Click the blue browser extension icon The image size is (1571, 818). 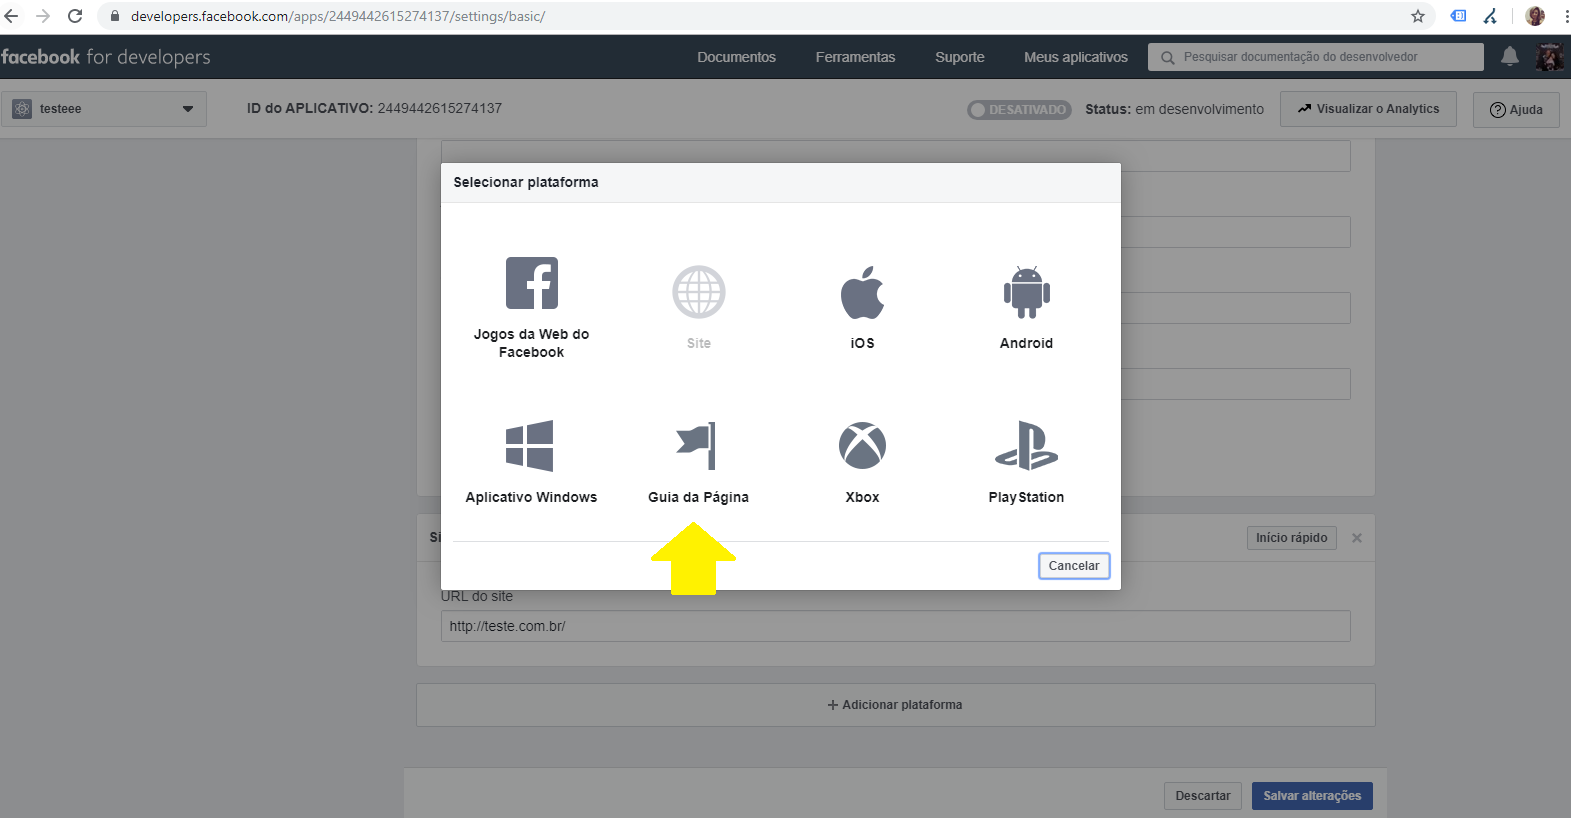coord(1459,16)
